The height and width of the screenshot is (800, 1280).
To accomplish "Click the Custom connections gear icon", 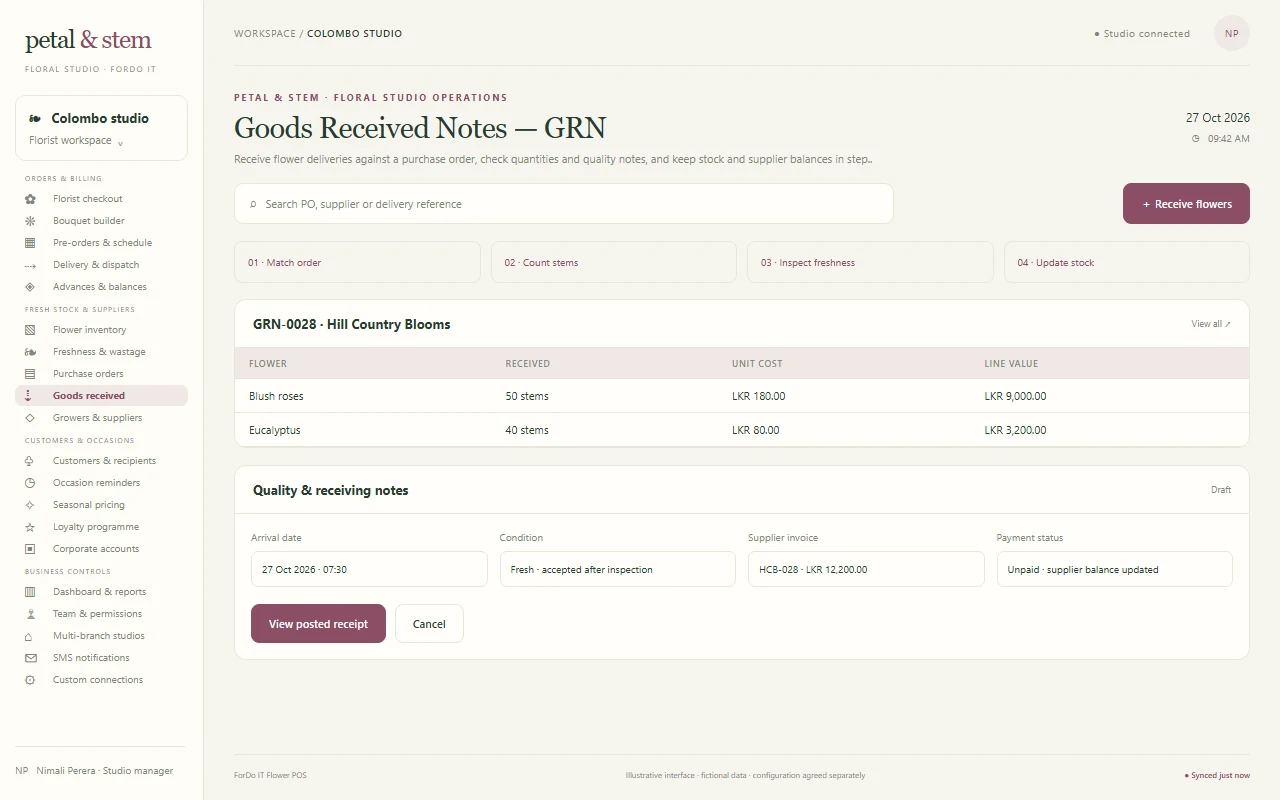I will [x=30, y=680].
